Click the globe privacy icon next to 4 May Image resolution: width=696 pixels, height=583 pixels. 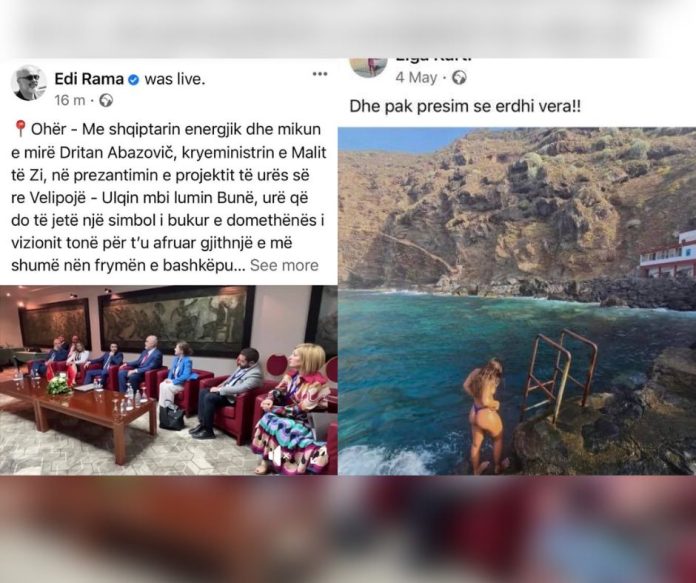pos(459,78)
